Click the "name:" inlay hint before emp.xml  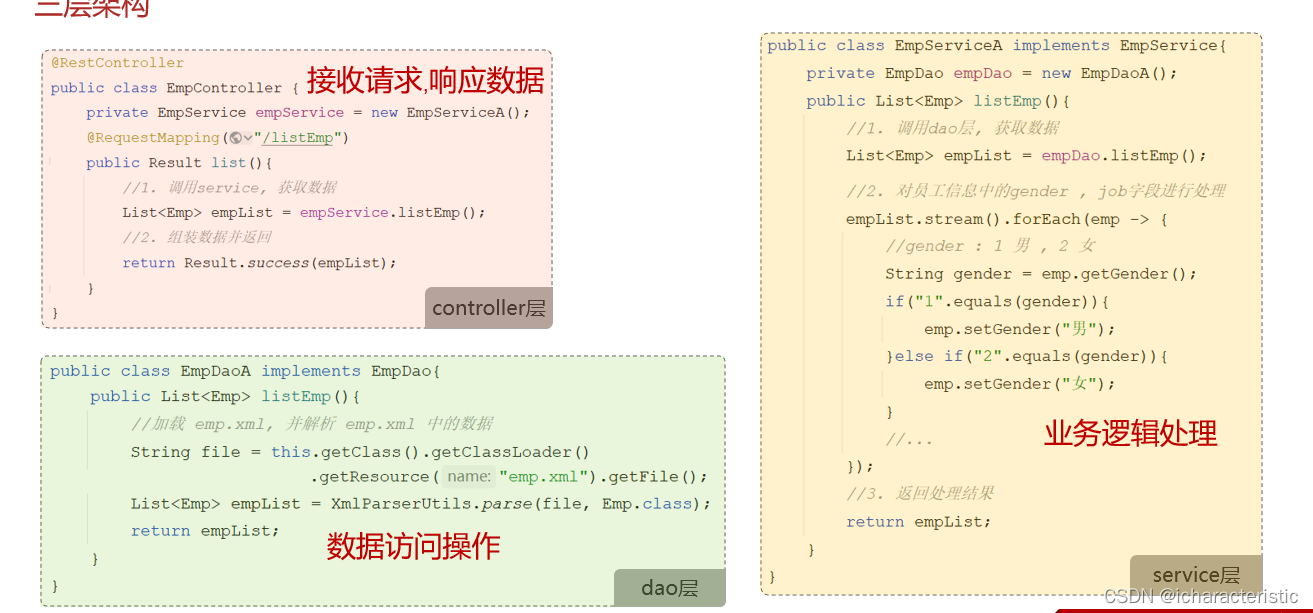(470, 476)
